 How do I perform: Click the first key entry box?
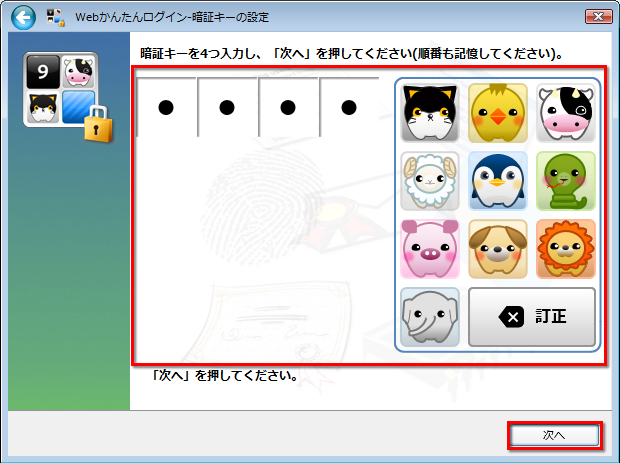[166, 107]
